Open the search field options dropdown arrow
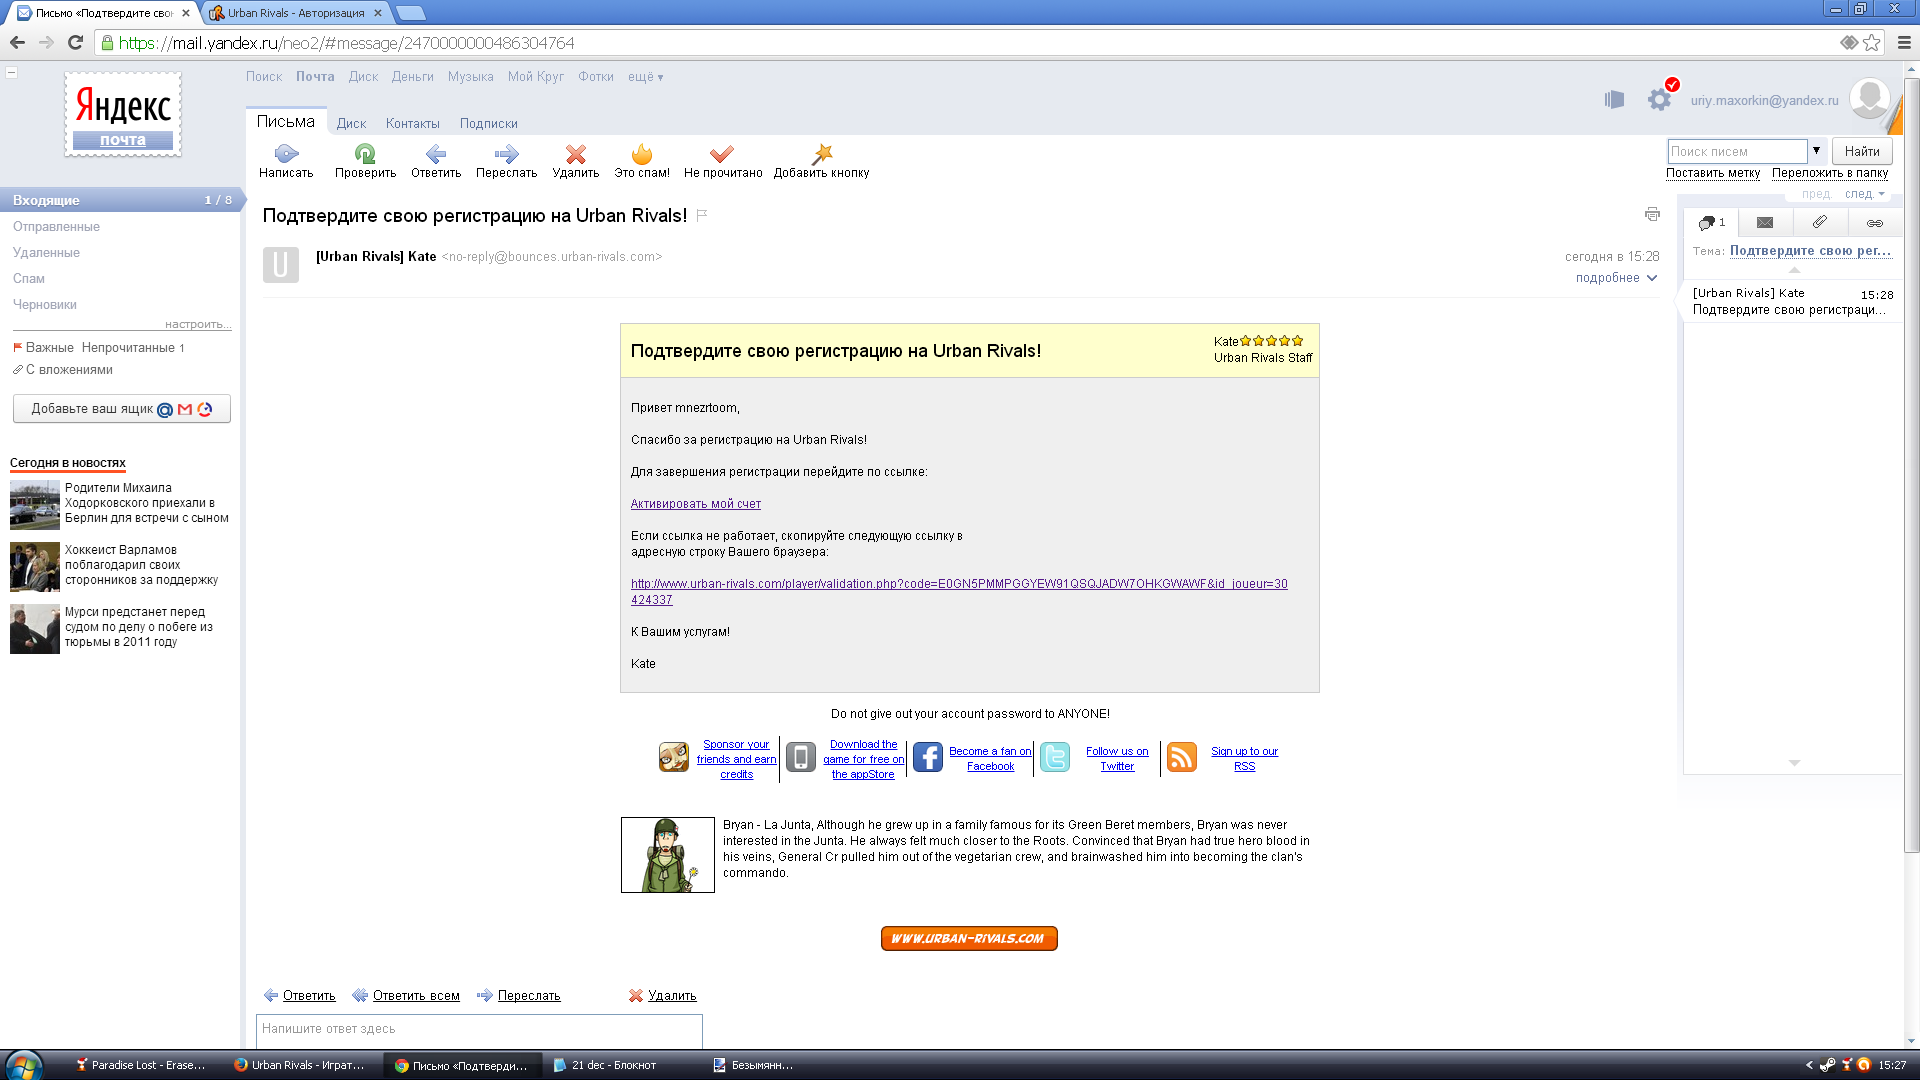This screenshot has height=1080, width=1920. pyautogui.click(x=1816, y=151)
